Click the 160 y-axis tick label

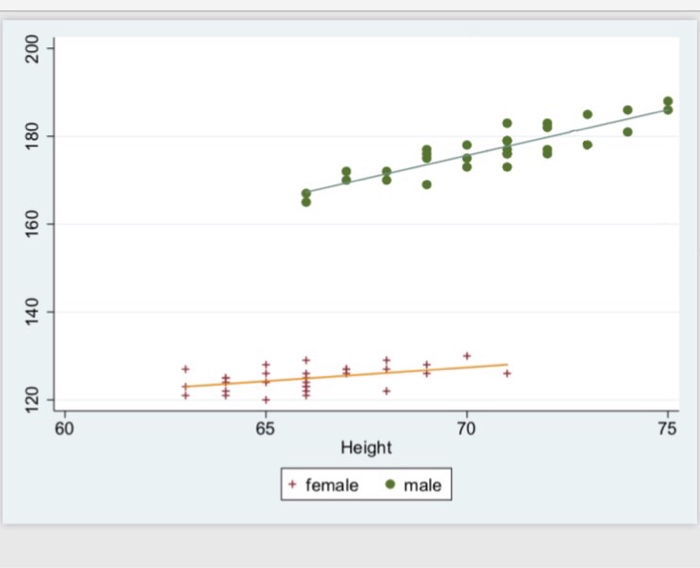[32, 224]
